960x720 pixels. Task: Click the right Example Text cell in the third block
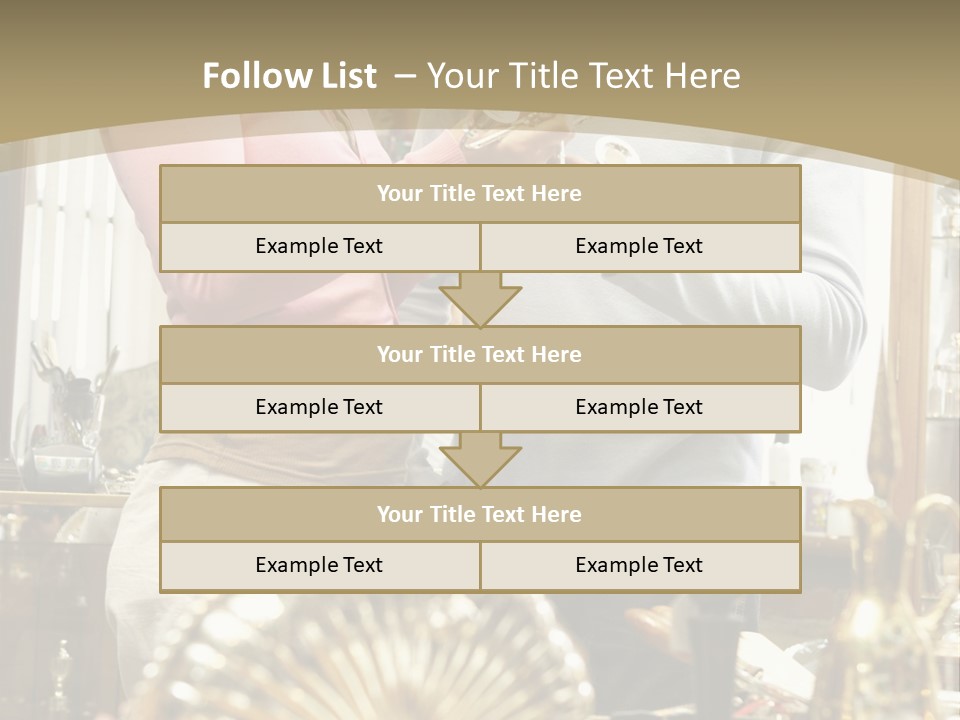click(x=640, y=566)
